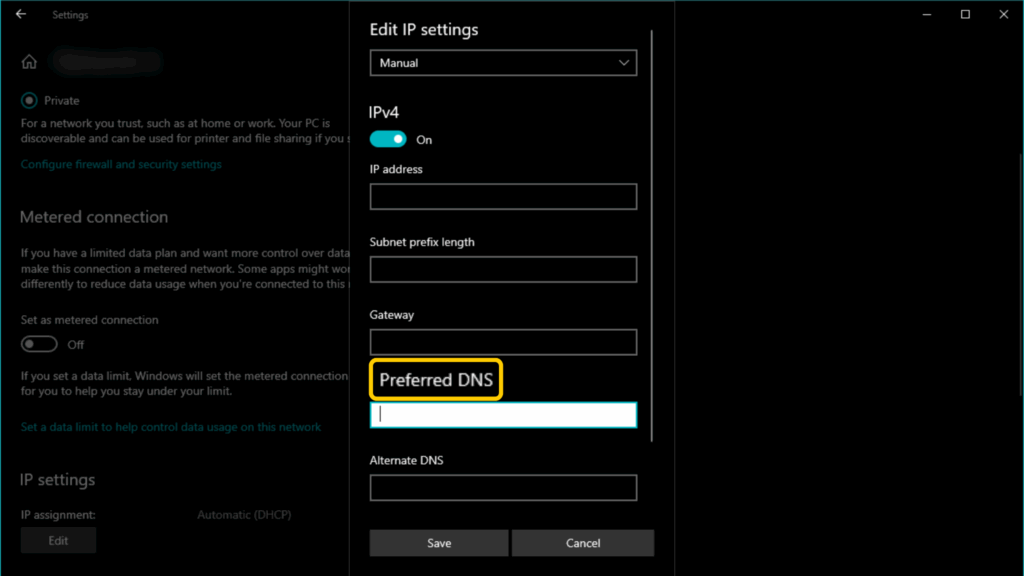Open the Manual IP settings dropdown

(x=503, y=63)
